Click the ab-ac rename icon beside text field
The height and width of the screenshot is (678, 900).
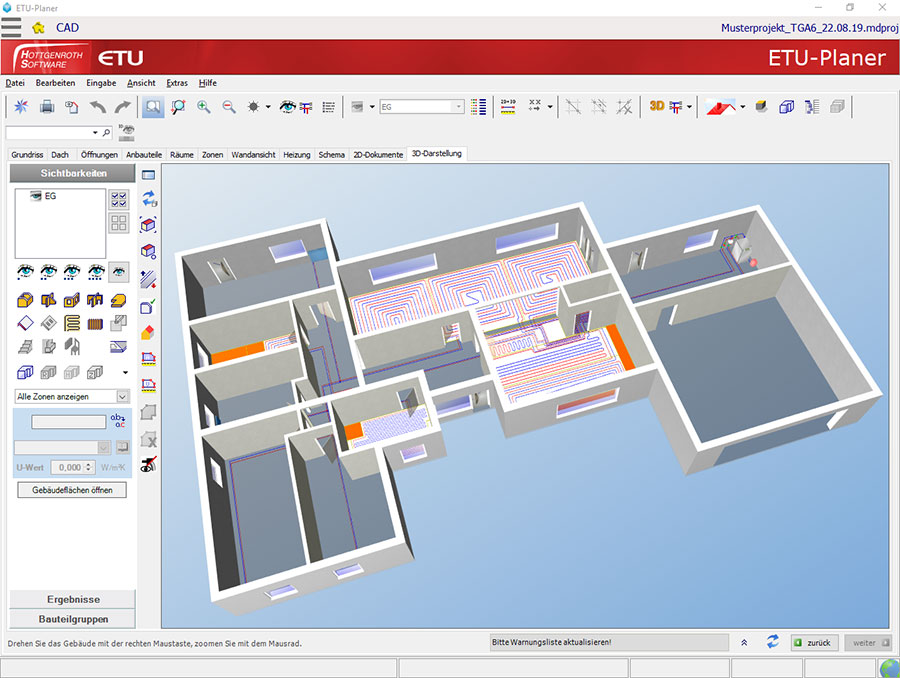[x=118, y=421]
